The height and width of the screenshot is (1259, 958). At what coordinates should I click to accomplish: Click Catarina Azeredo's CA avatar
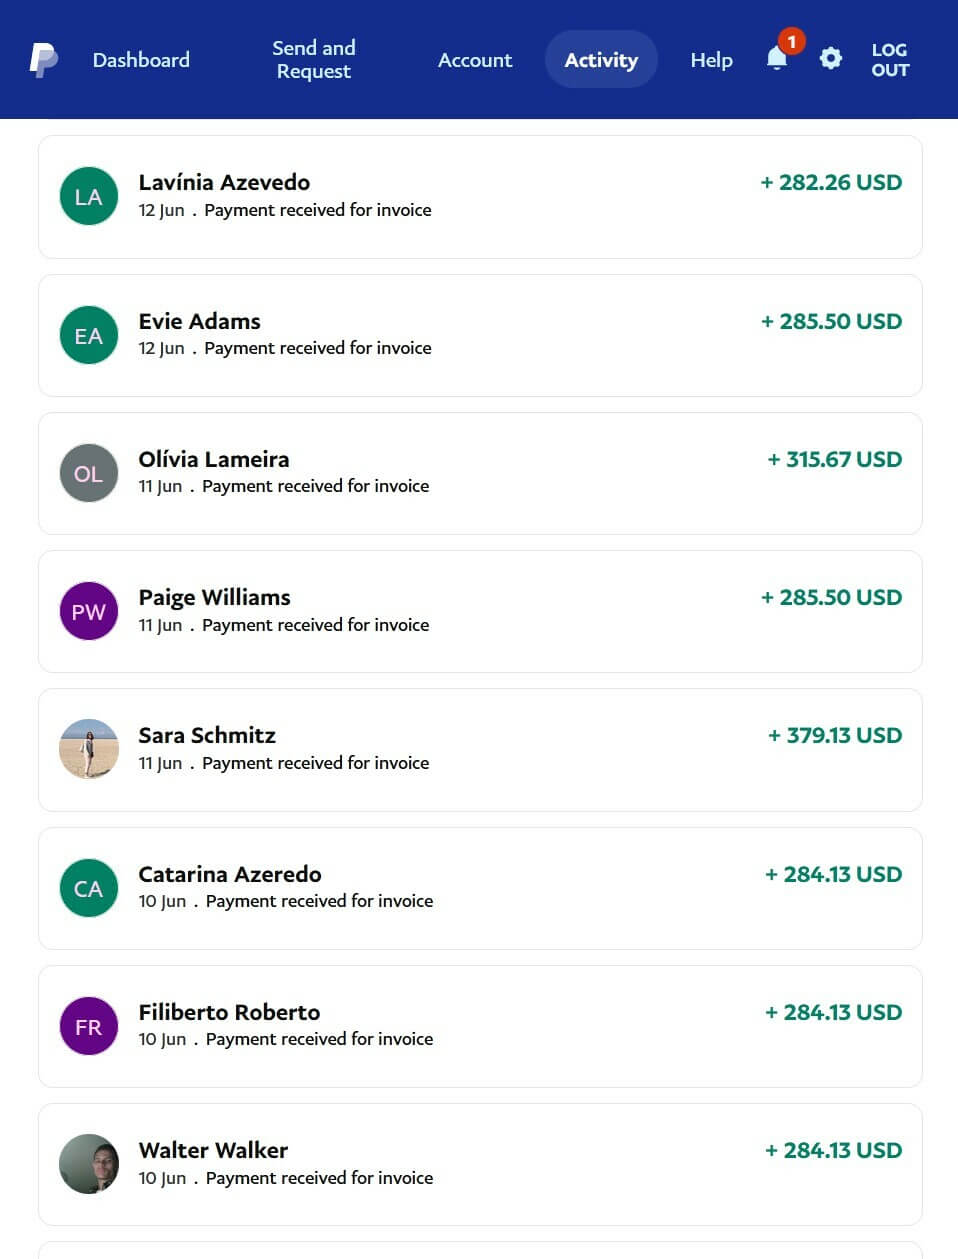89,888
